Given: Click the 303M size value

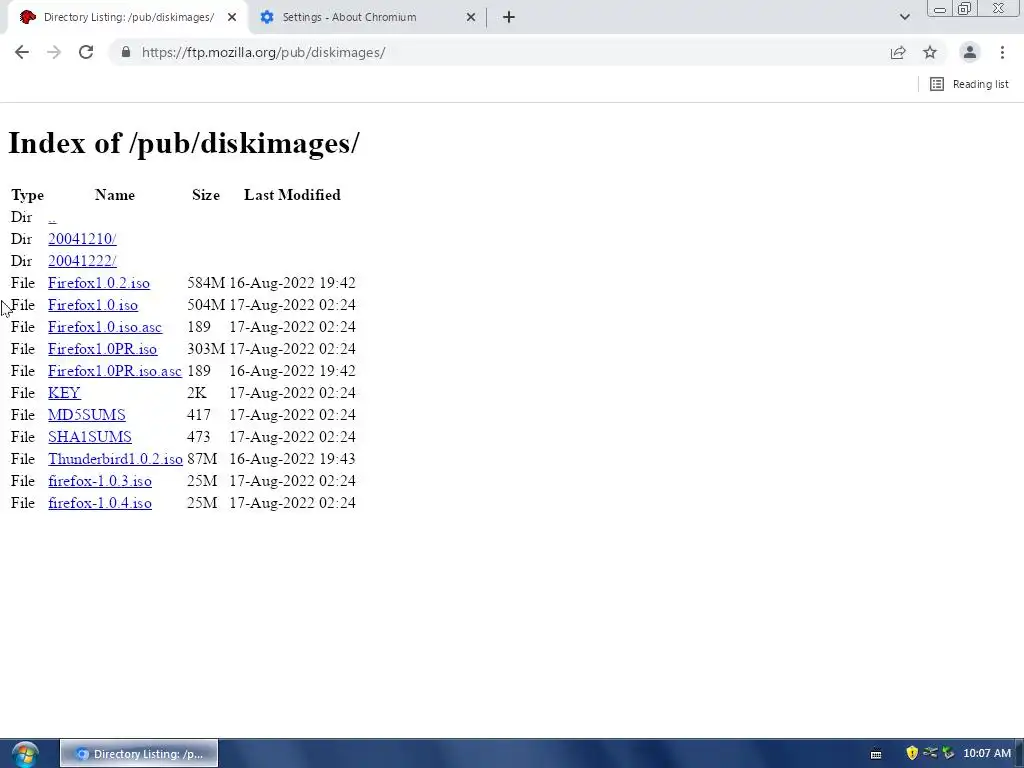Looking at the screenshot, I should click(x=206, y=349).
